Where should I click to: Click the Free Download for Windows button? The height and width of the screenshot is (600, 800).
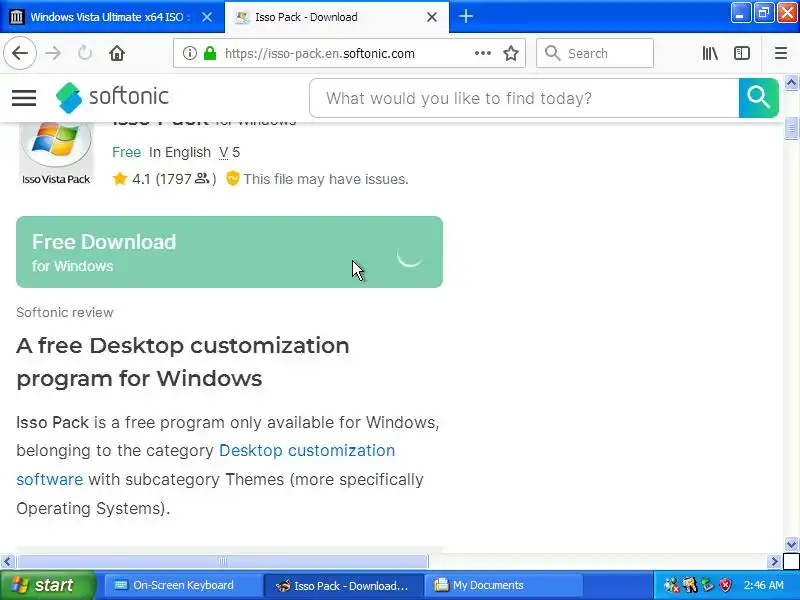[x=230, y=252]
